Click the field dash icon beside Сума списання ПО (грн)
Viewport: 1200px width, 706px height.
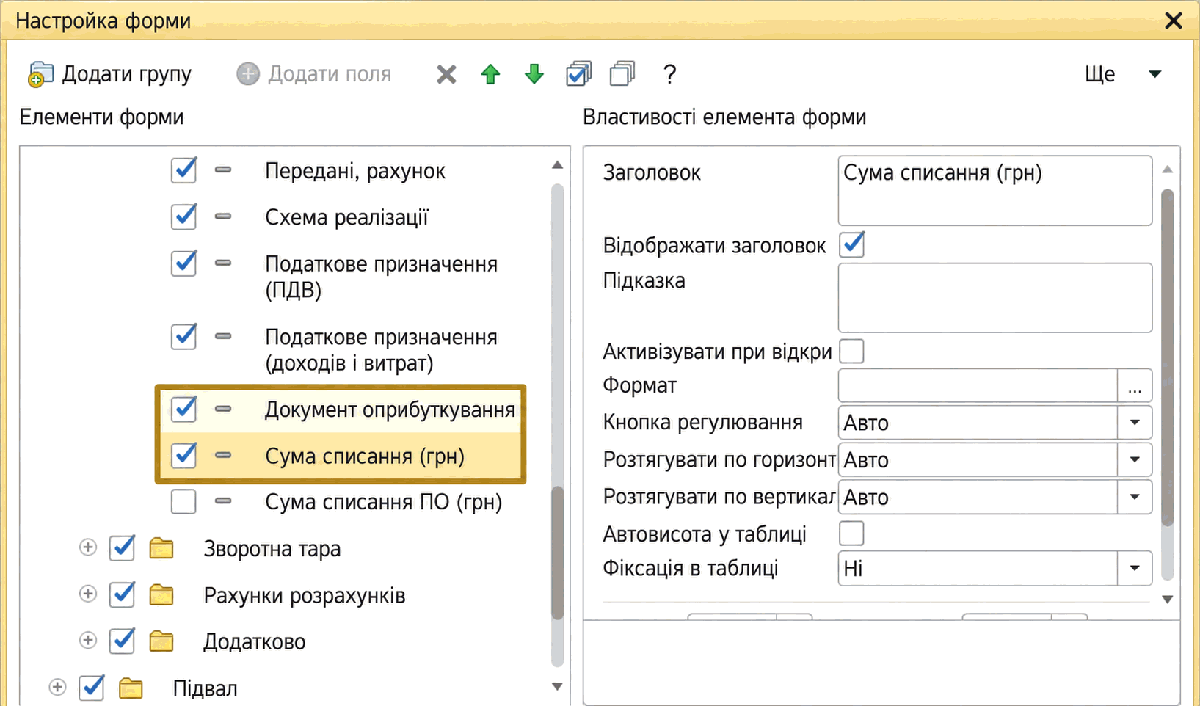223,501
